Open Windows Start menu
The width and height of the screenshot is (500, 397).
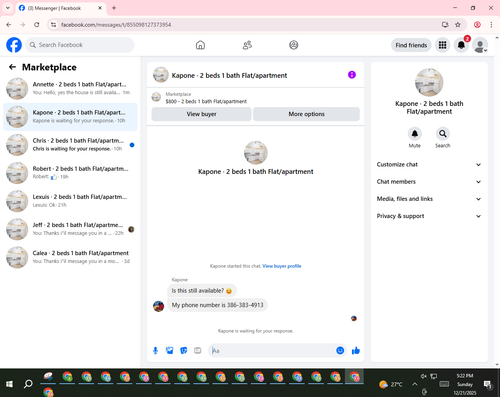[x=9, y=384]
